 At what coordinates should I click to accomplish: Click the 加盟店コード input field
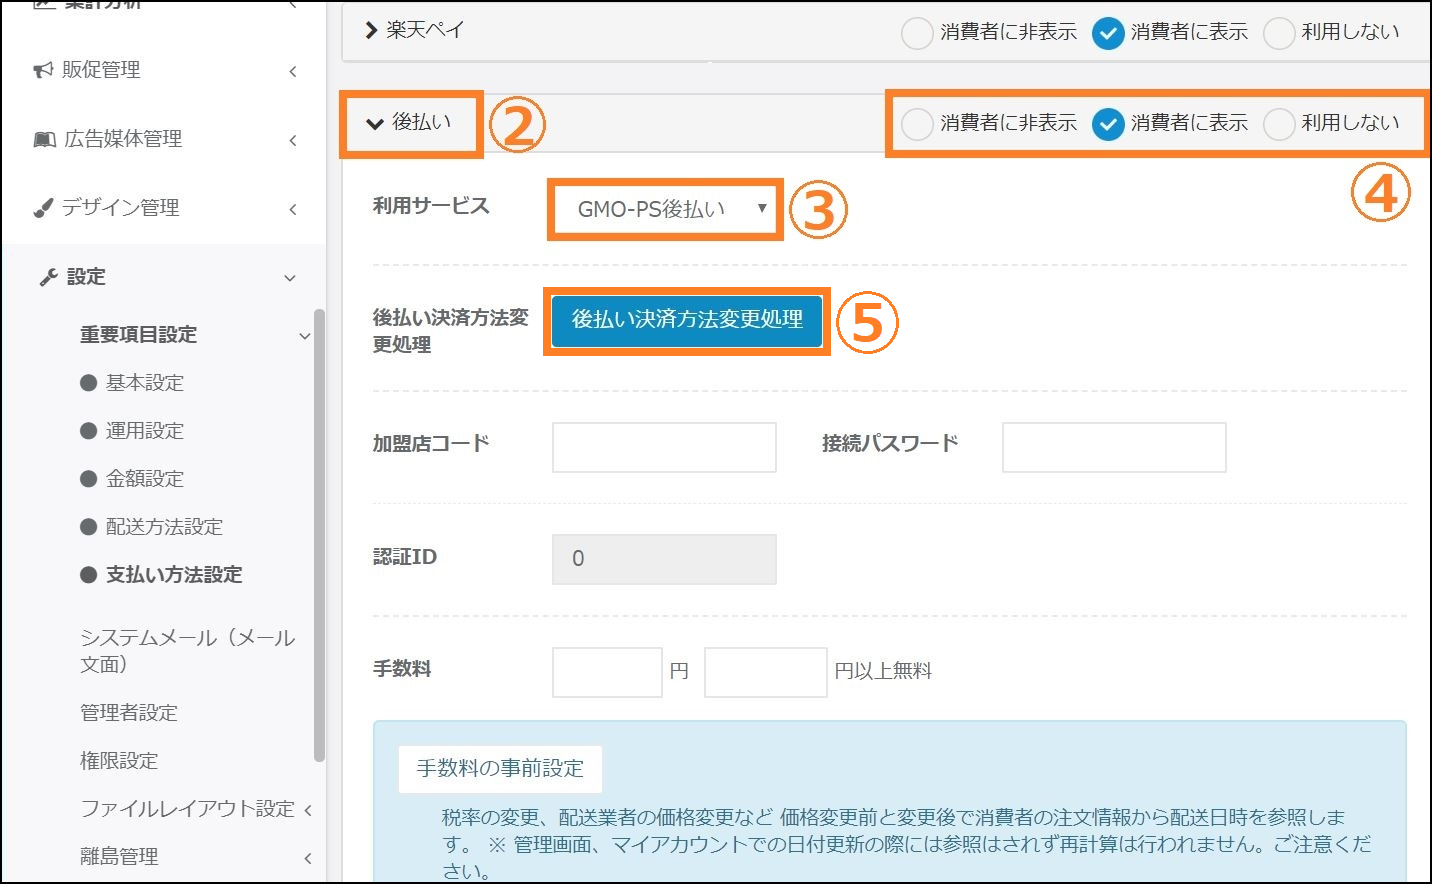point(664,447)
